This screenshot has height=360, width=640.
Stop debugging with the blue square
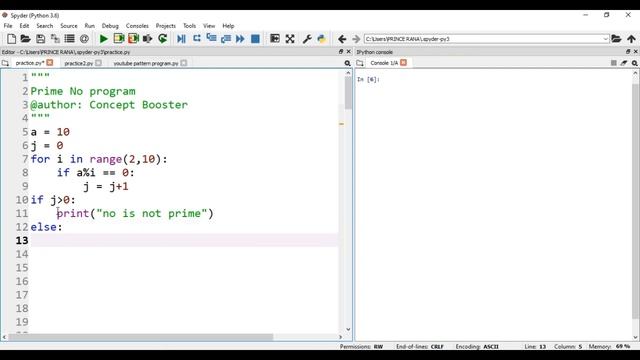[x=255, y=39]
